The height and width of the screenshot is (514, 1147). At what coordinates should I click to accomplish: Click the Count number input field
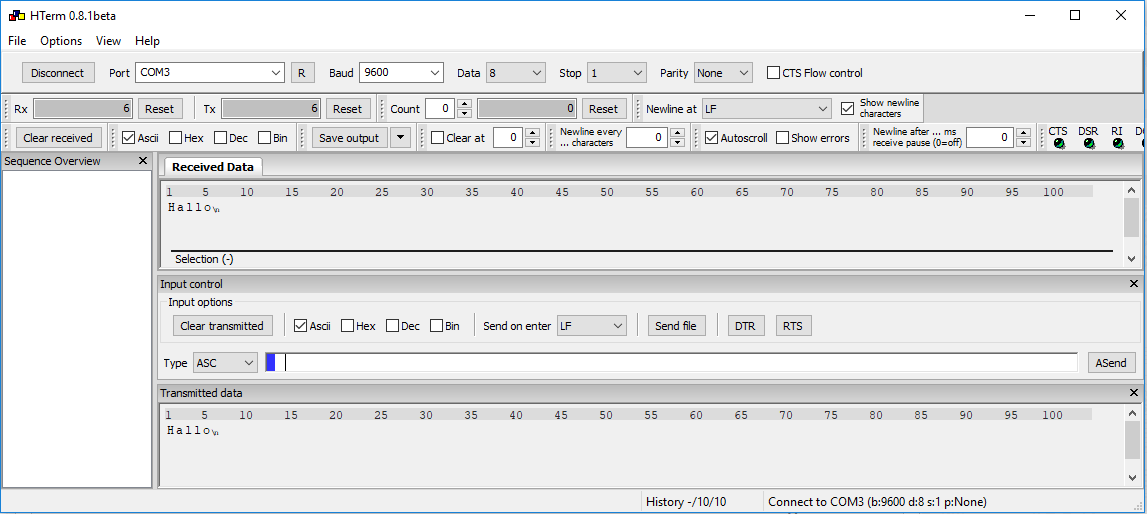click(x=440, y=109)
